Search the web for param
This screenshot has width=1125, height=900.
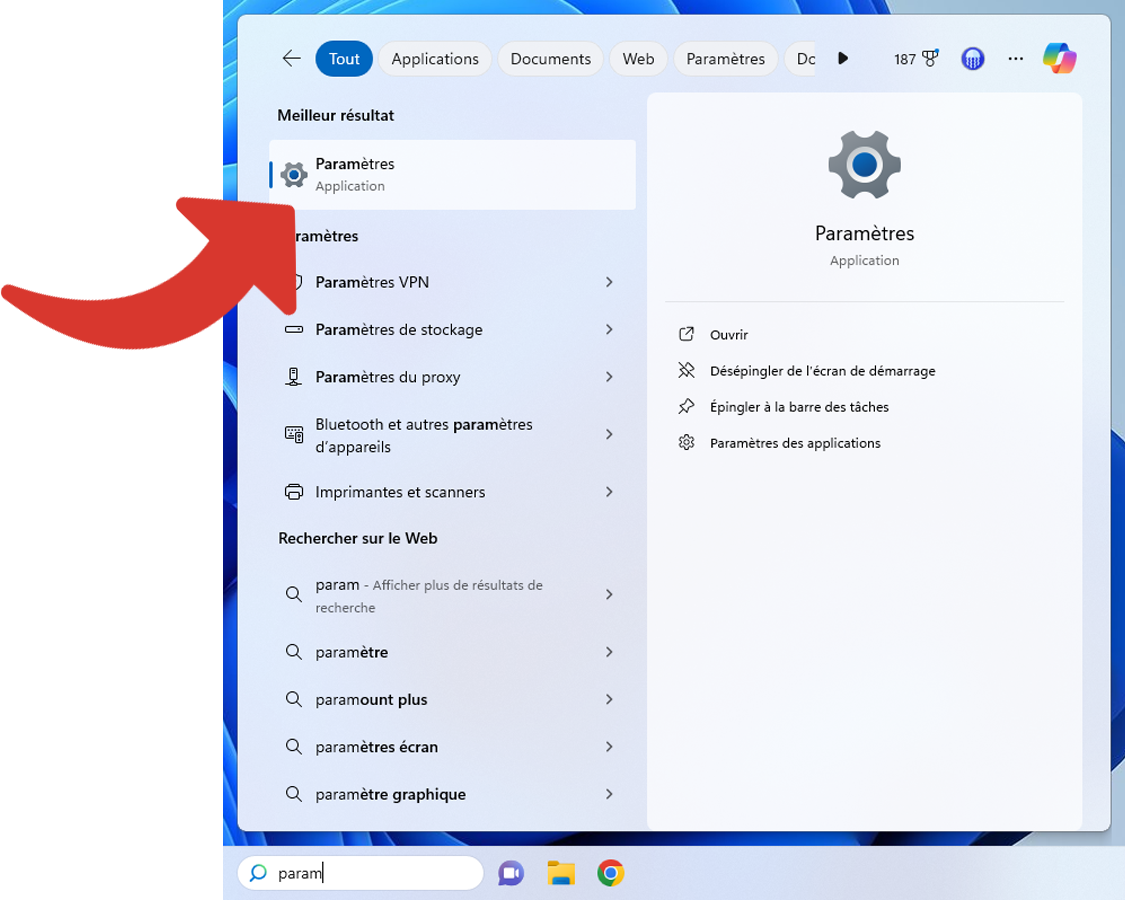click(x=452, y=596)
